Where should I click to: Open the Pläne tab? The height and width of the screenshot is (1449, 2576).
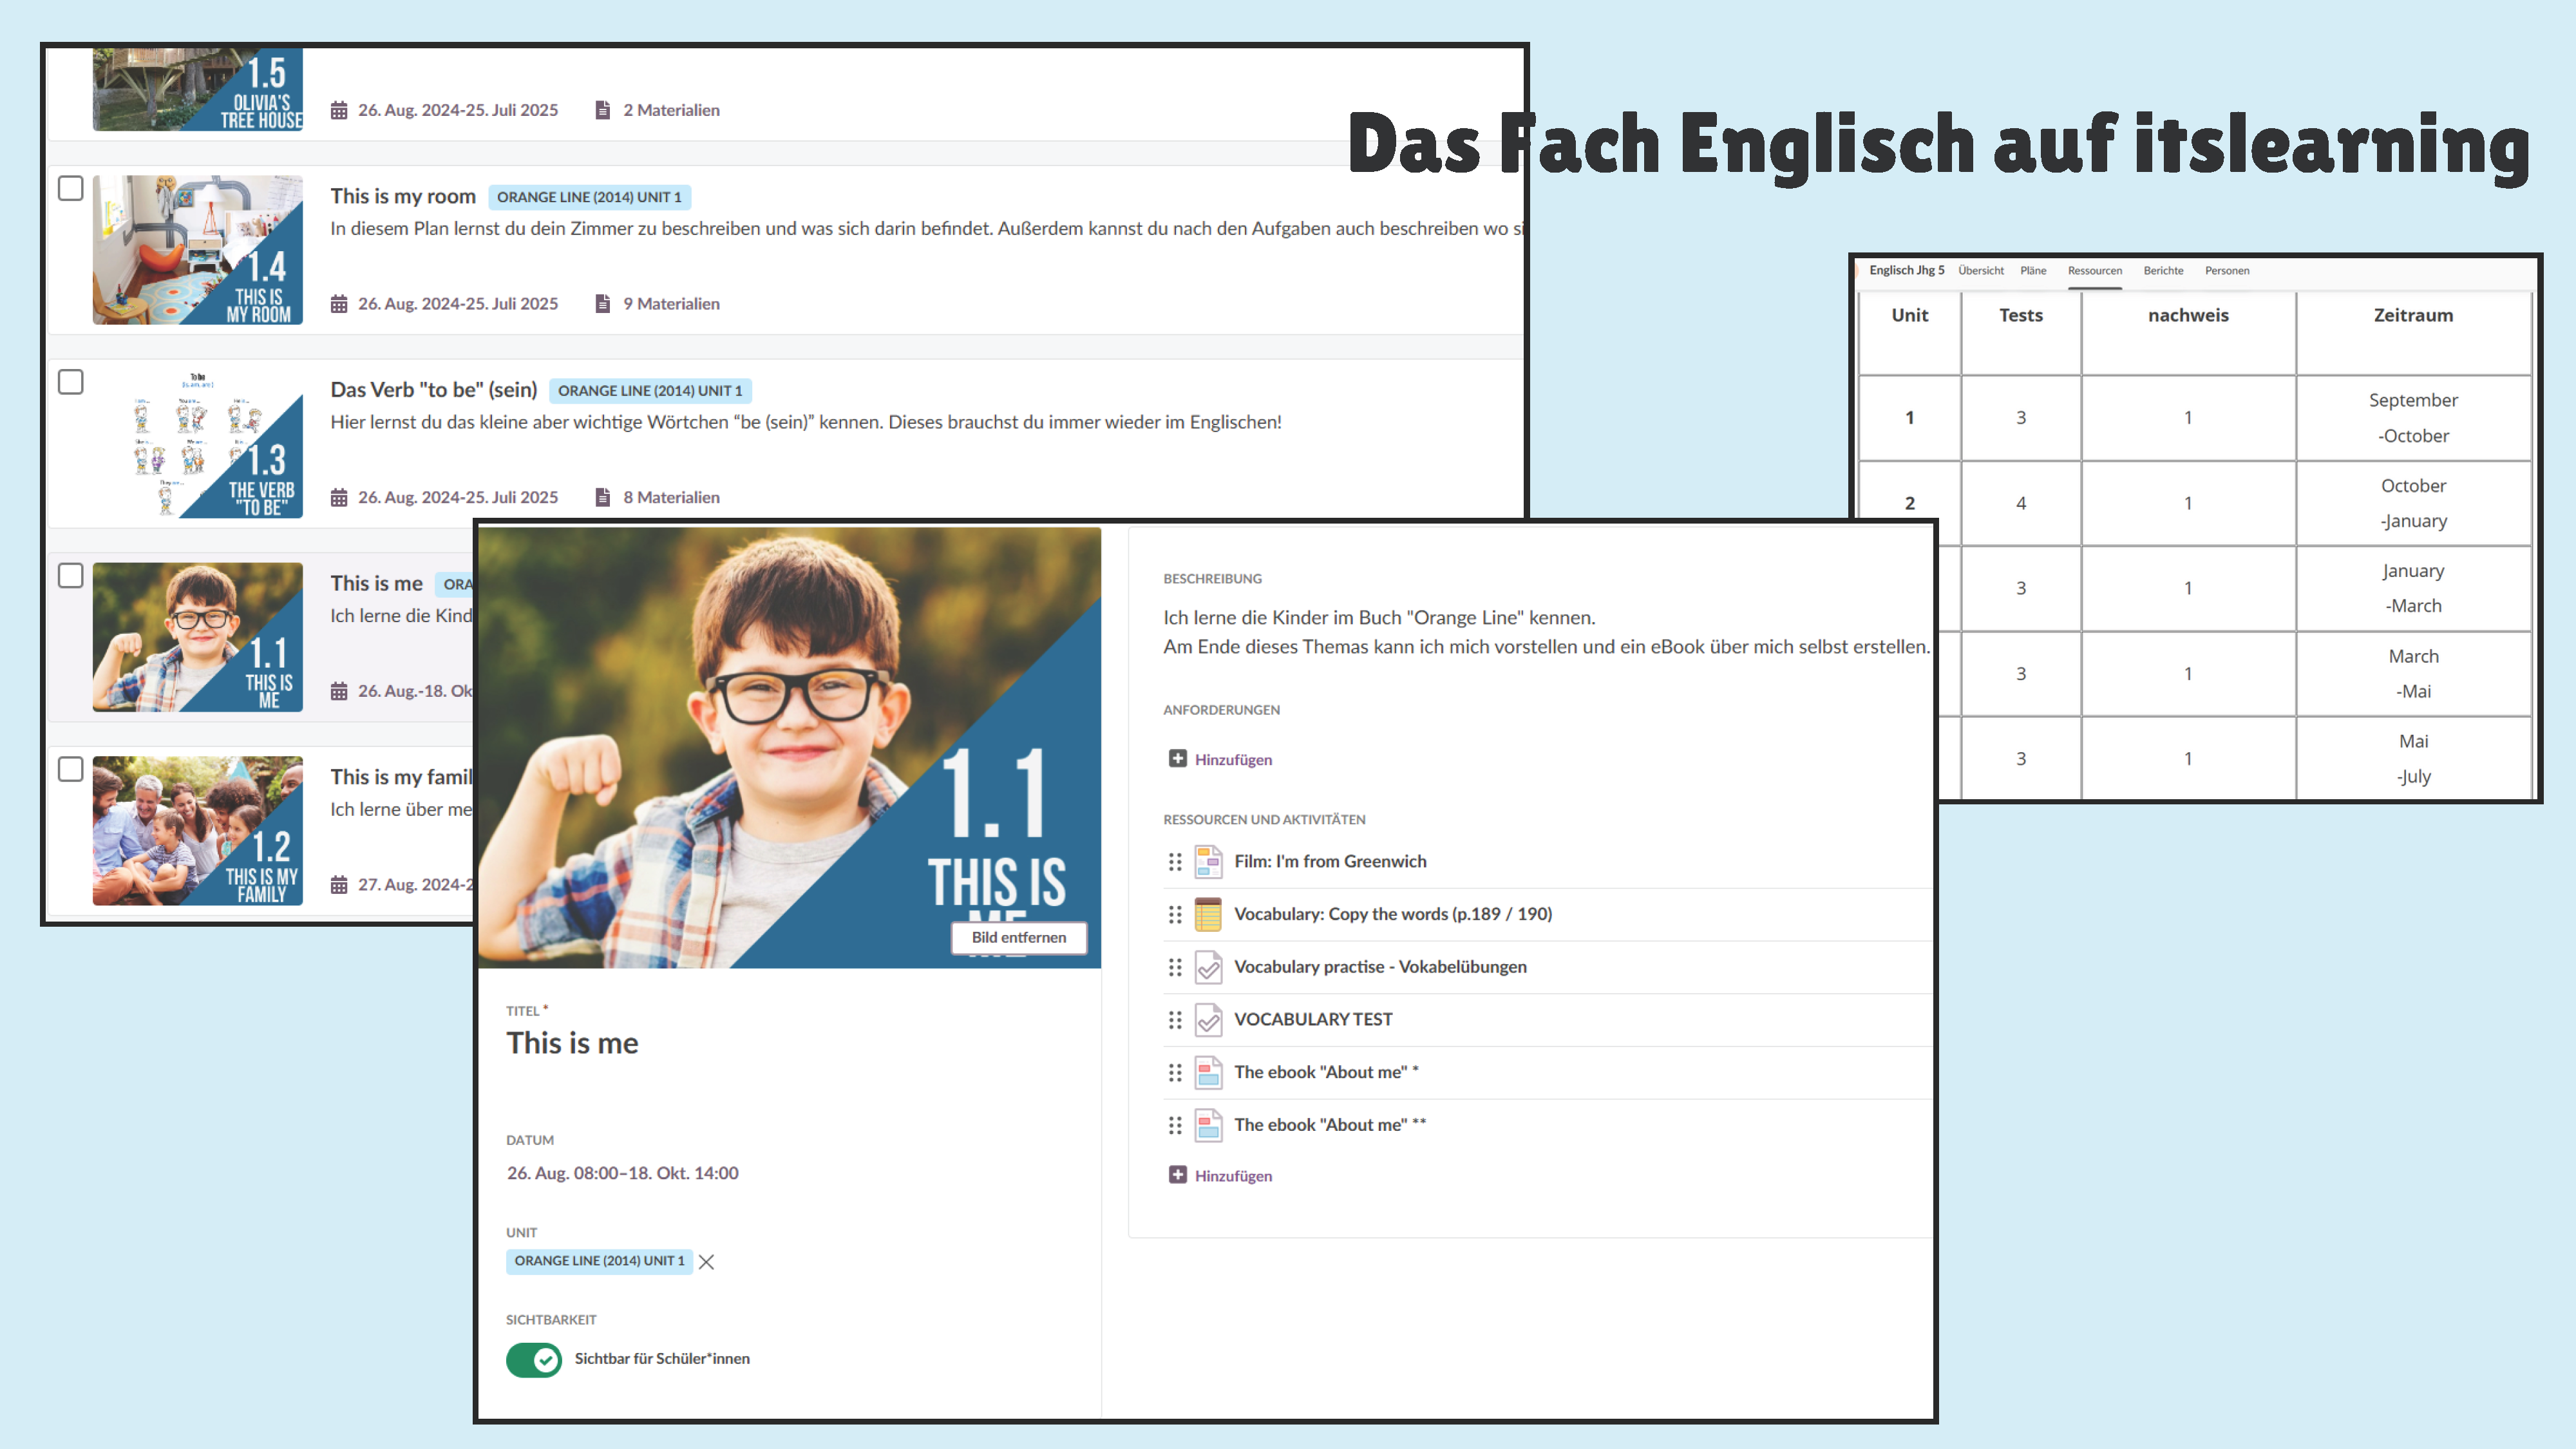click(x=2032, y=271)
